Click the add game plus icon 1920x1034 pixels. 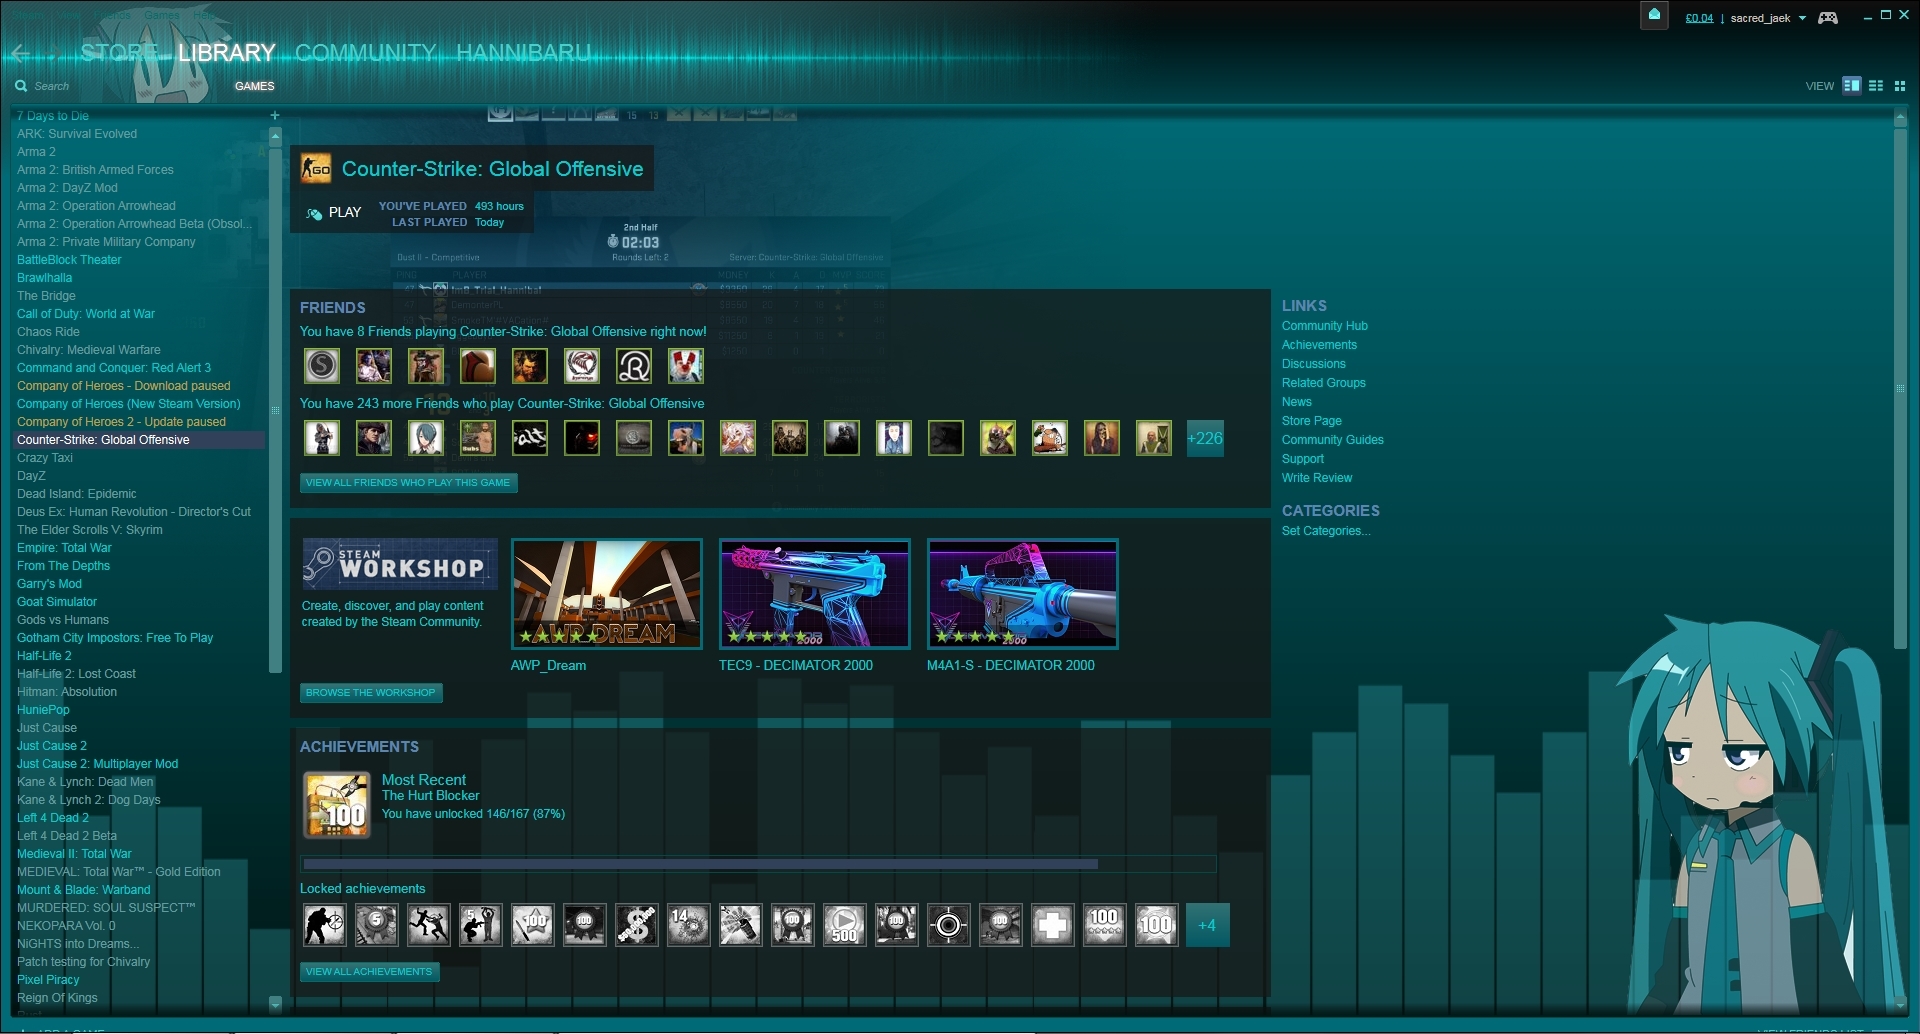pyautogui.click(x=275, y=115)
